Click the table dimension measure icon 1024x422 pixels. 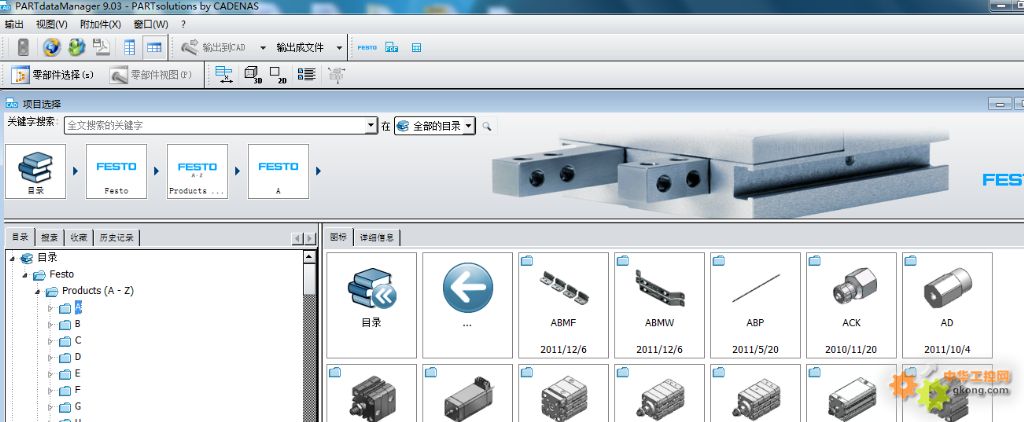224,74
